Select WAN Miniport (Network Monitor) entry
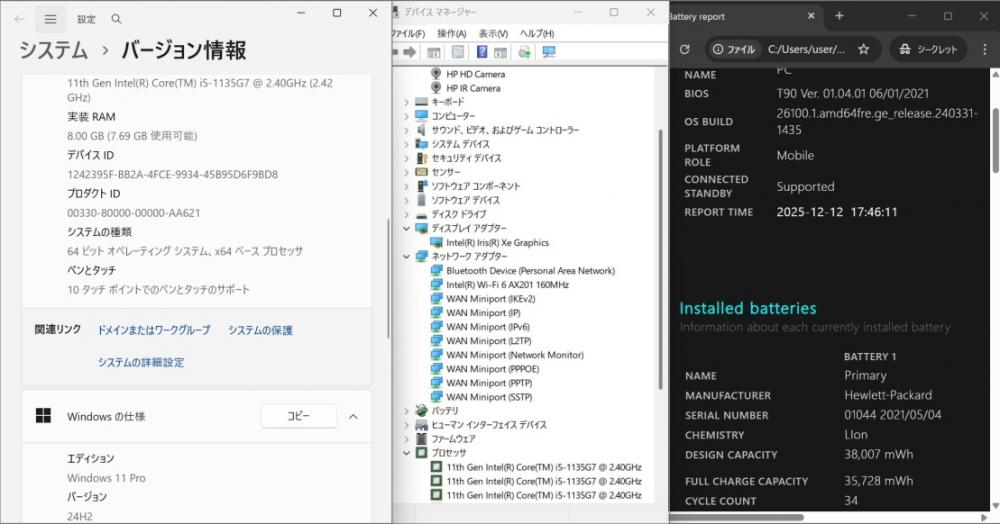This screenshot has height=524, width=1000. 515,354
